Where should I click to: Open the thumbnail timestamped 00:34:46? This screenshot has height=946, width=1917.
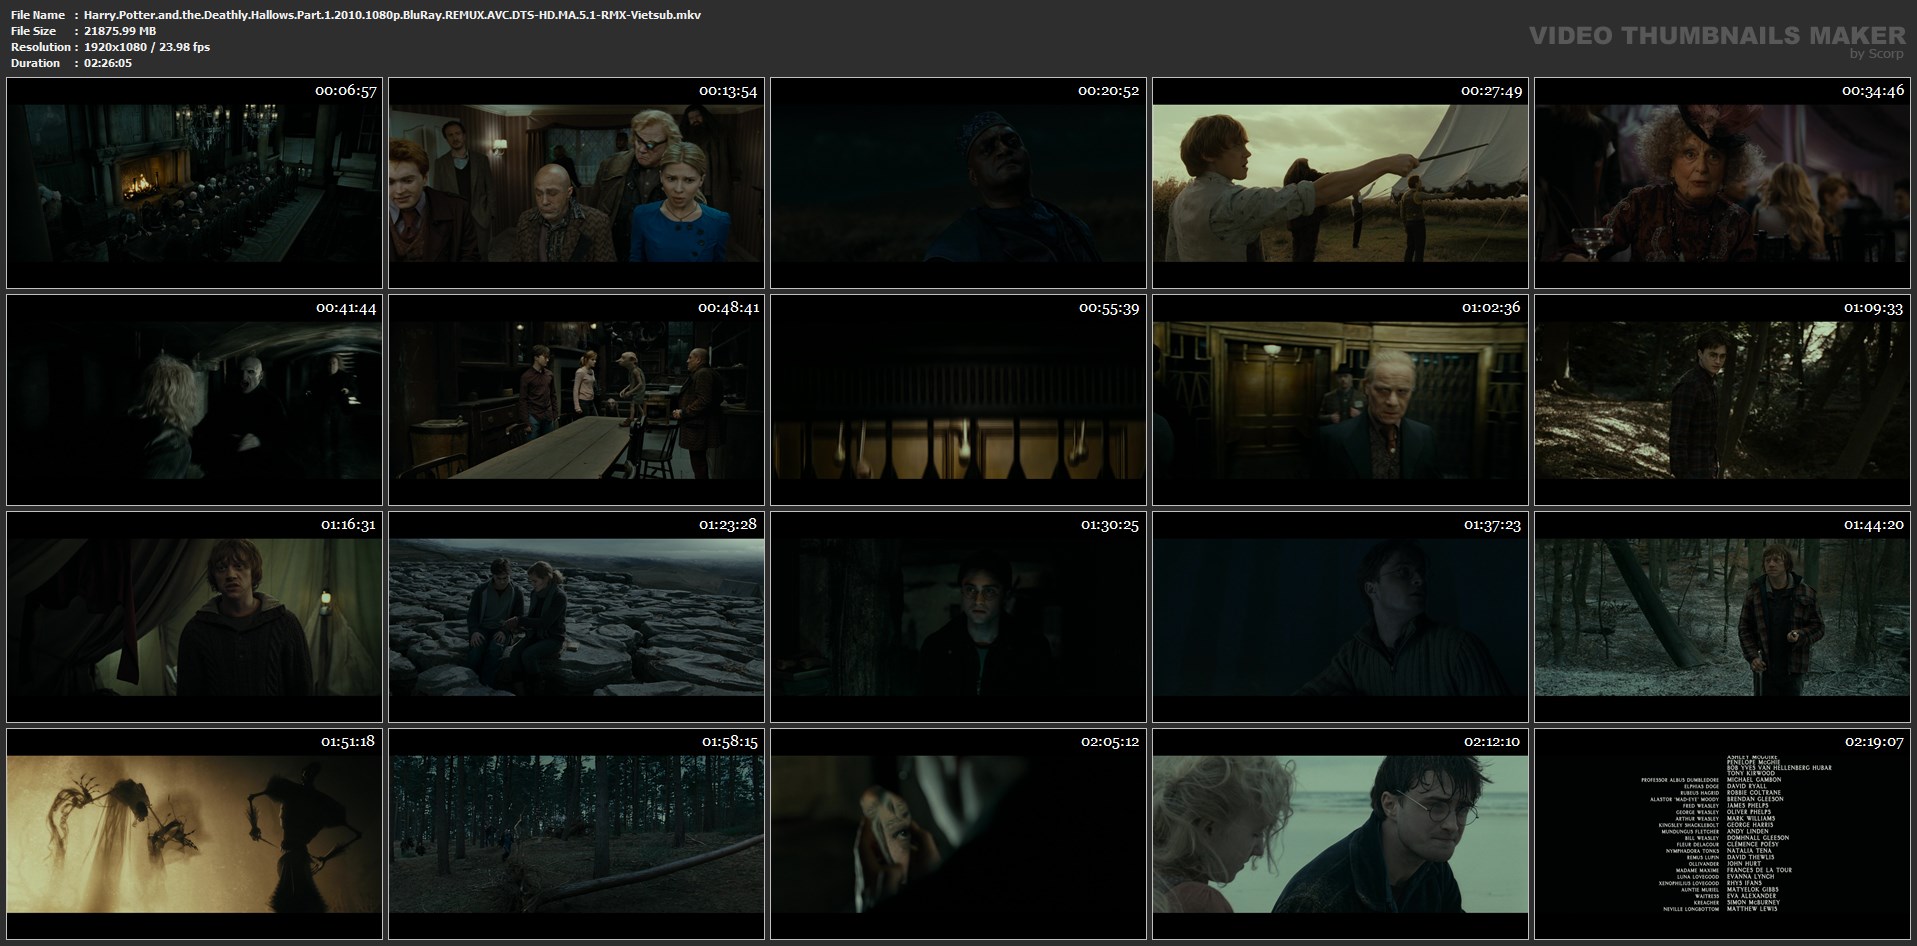(1722, 183)
